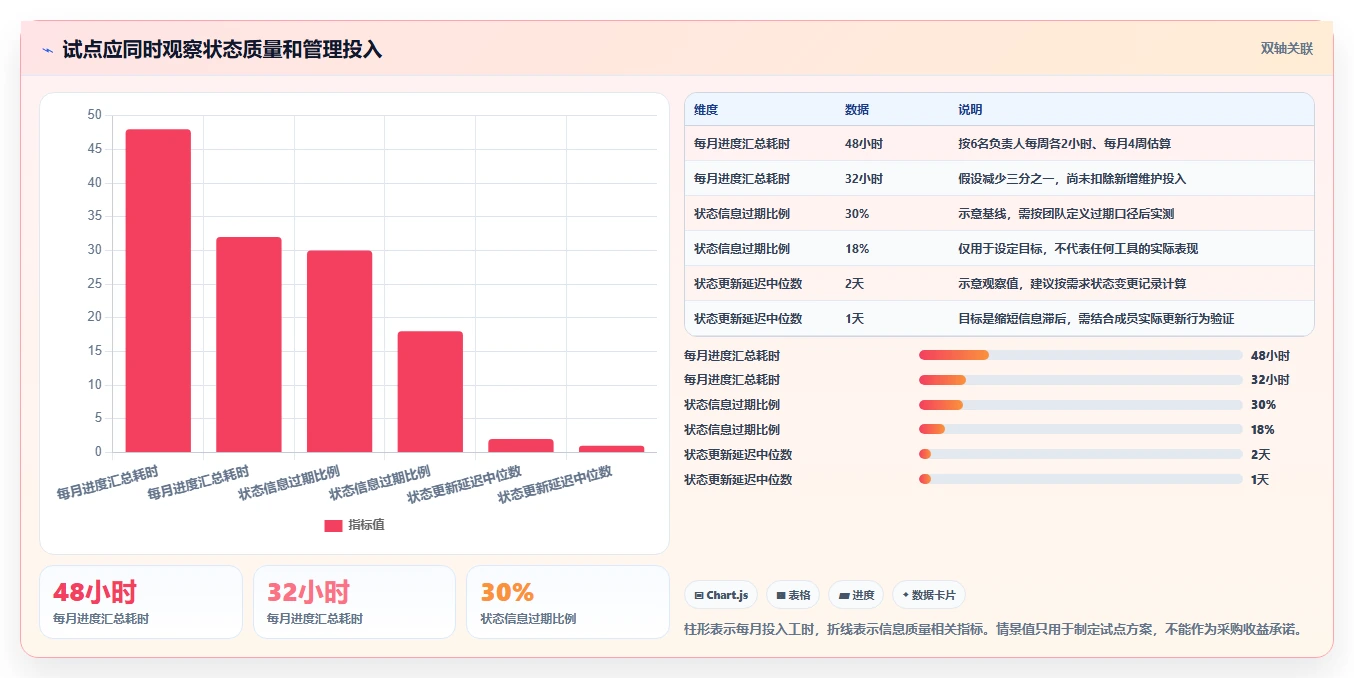
Task: Click the chart bar reaching 18
Action: pos(430,392)
